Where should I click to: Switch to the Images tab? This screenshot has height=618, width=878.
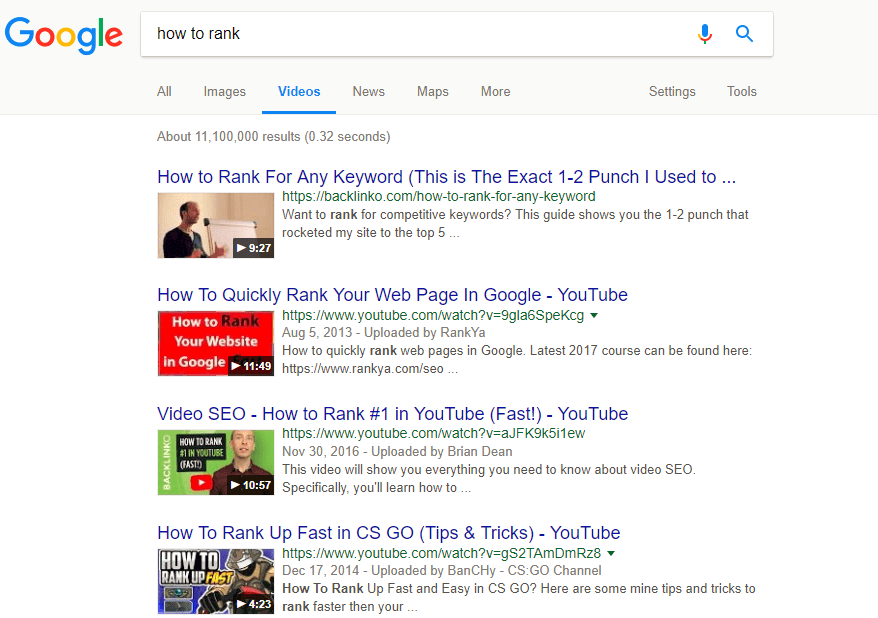coord(225,91)
